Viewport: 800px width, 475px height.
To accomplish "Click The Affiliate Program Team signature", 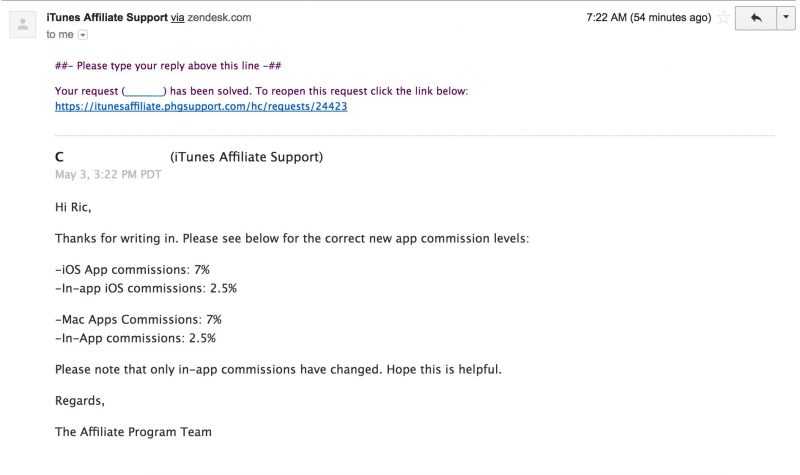I will pyautogui.click(x=133, y=432).
